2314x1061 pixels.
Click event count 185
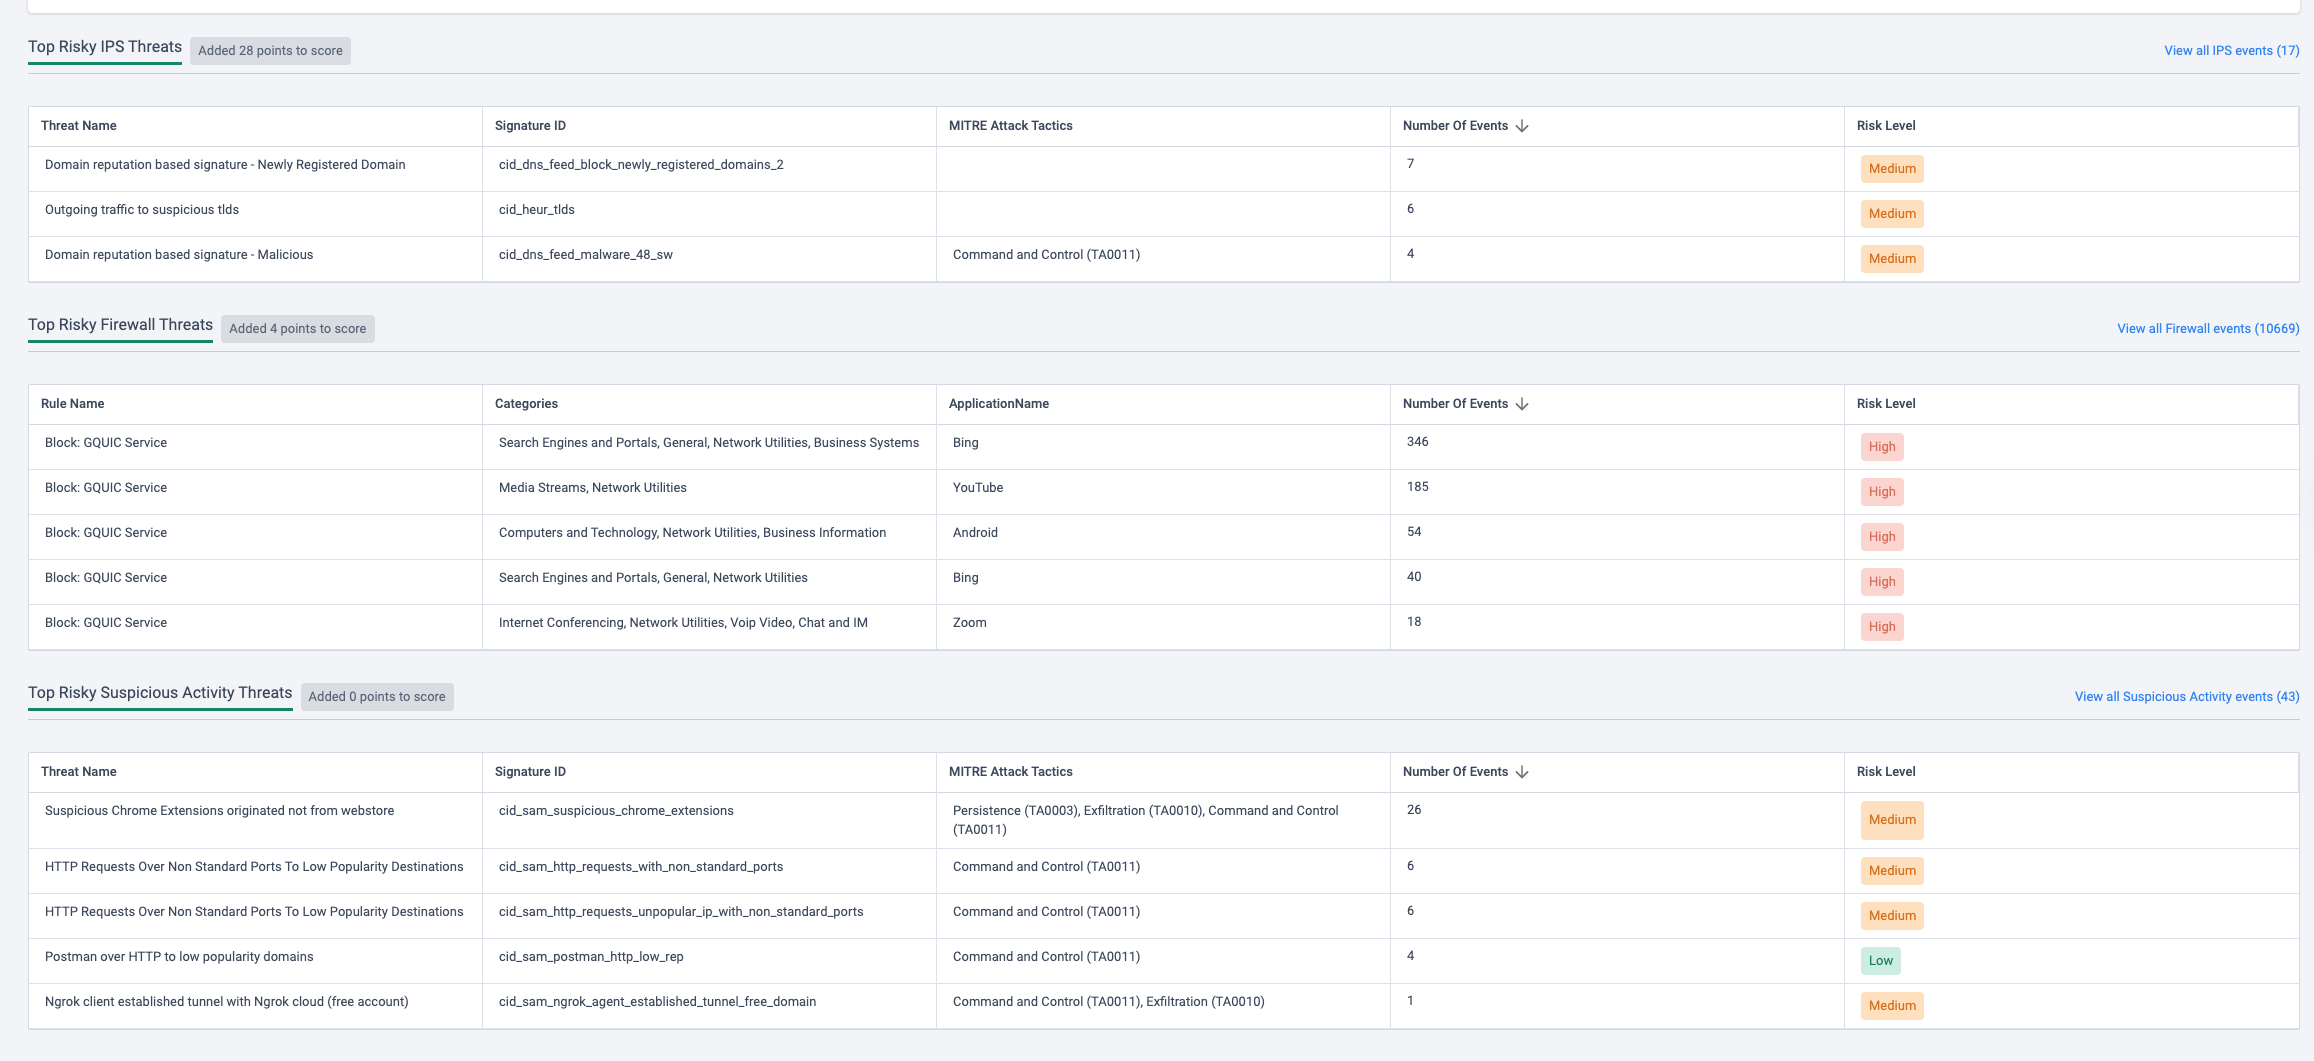1418,487
